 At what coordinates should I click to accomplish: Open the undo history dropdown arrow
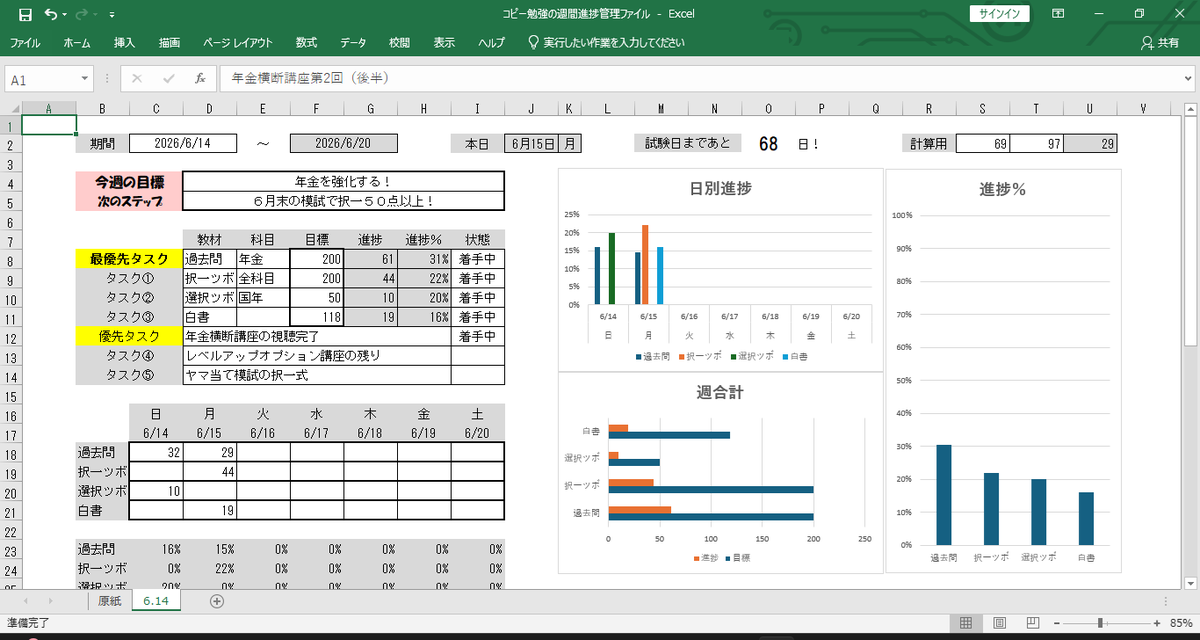65,14
